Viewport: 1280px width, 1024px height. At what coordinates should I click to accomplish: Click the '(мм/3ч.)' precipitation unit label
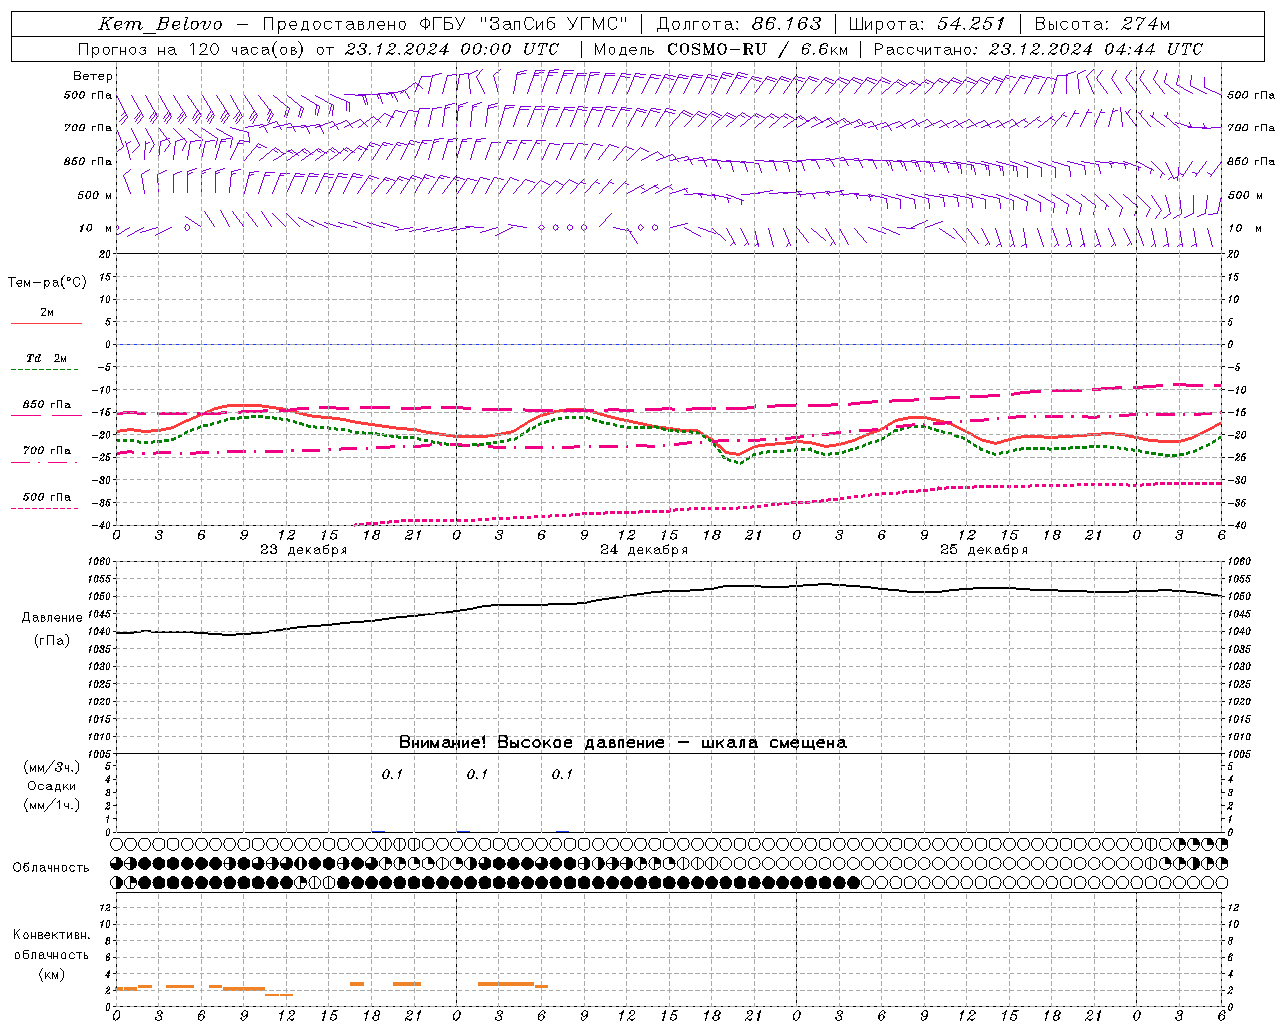(x=51, y=767)
